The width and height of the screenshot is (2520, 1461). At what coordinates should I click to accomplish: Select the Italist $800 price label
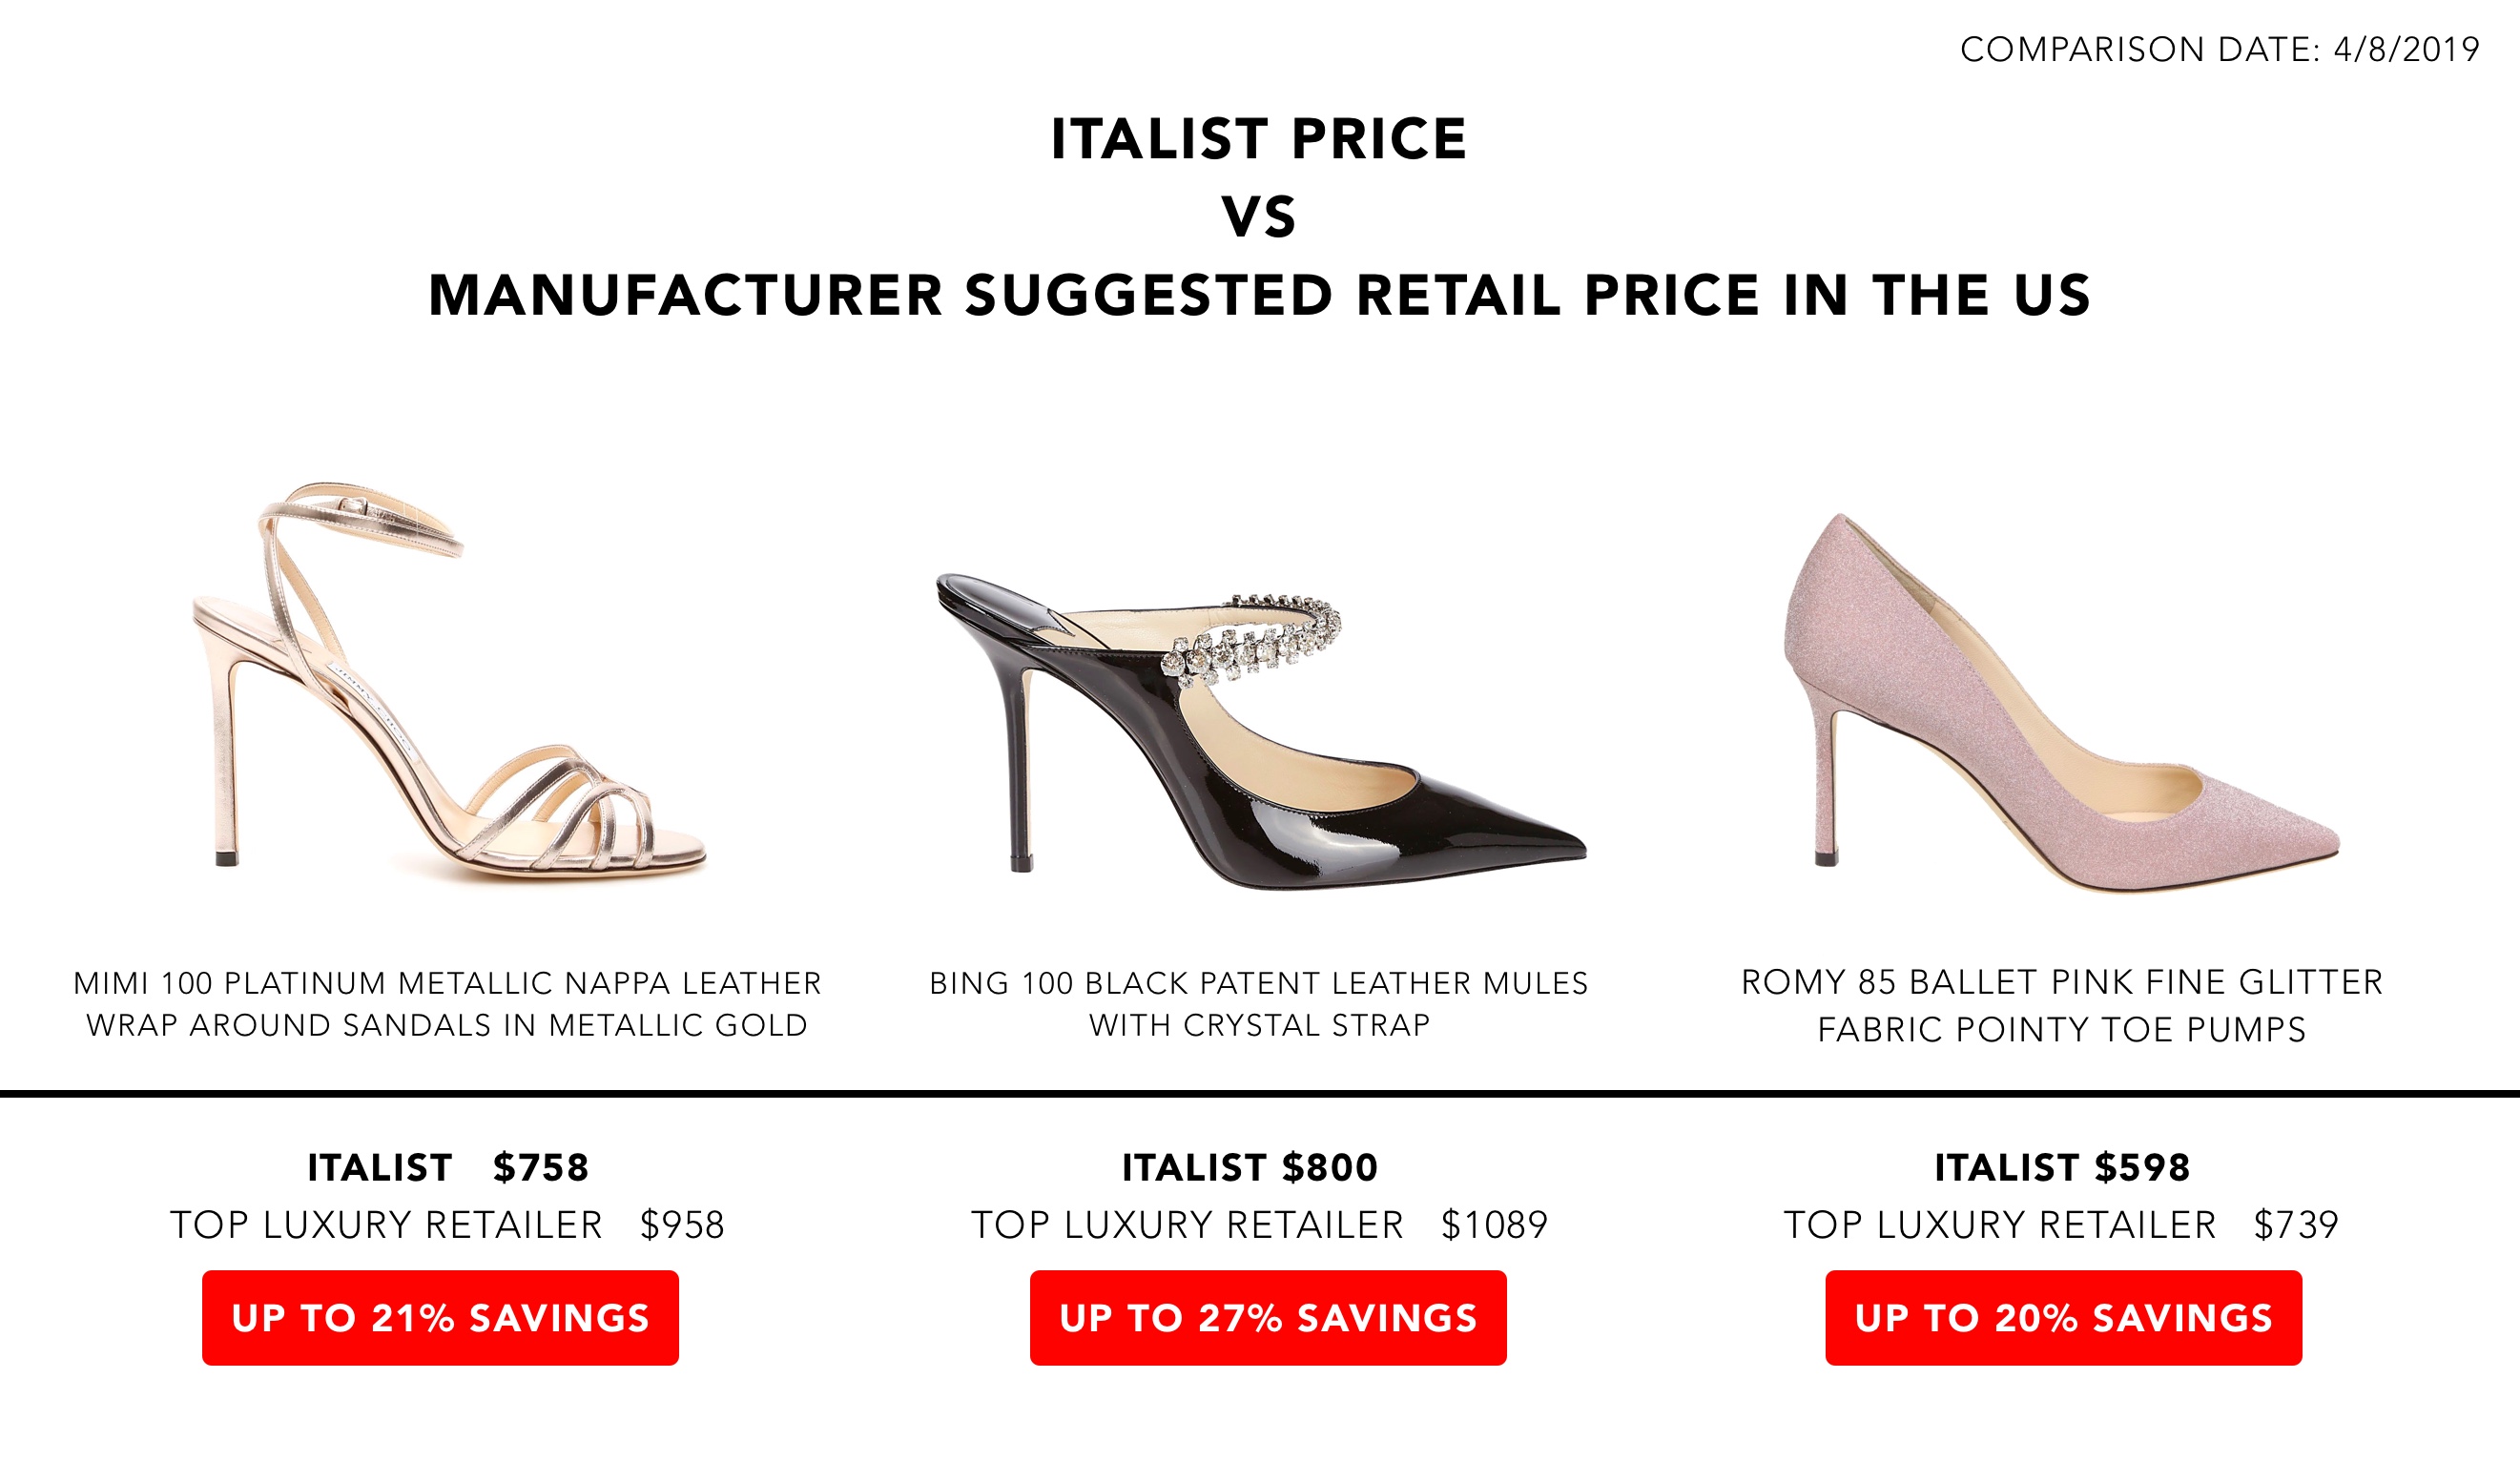tap(1250, 1167)
